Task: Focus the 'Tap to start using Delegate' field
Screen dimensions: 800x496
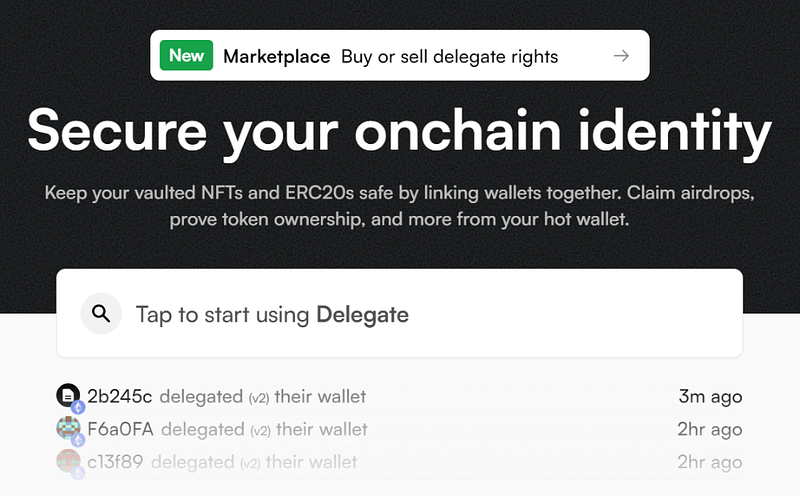Action: [x=399, y=313]
